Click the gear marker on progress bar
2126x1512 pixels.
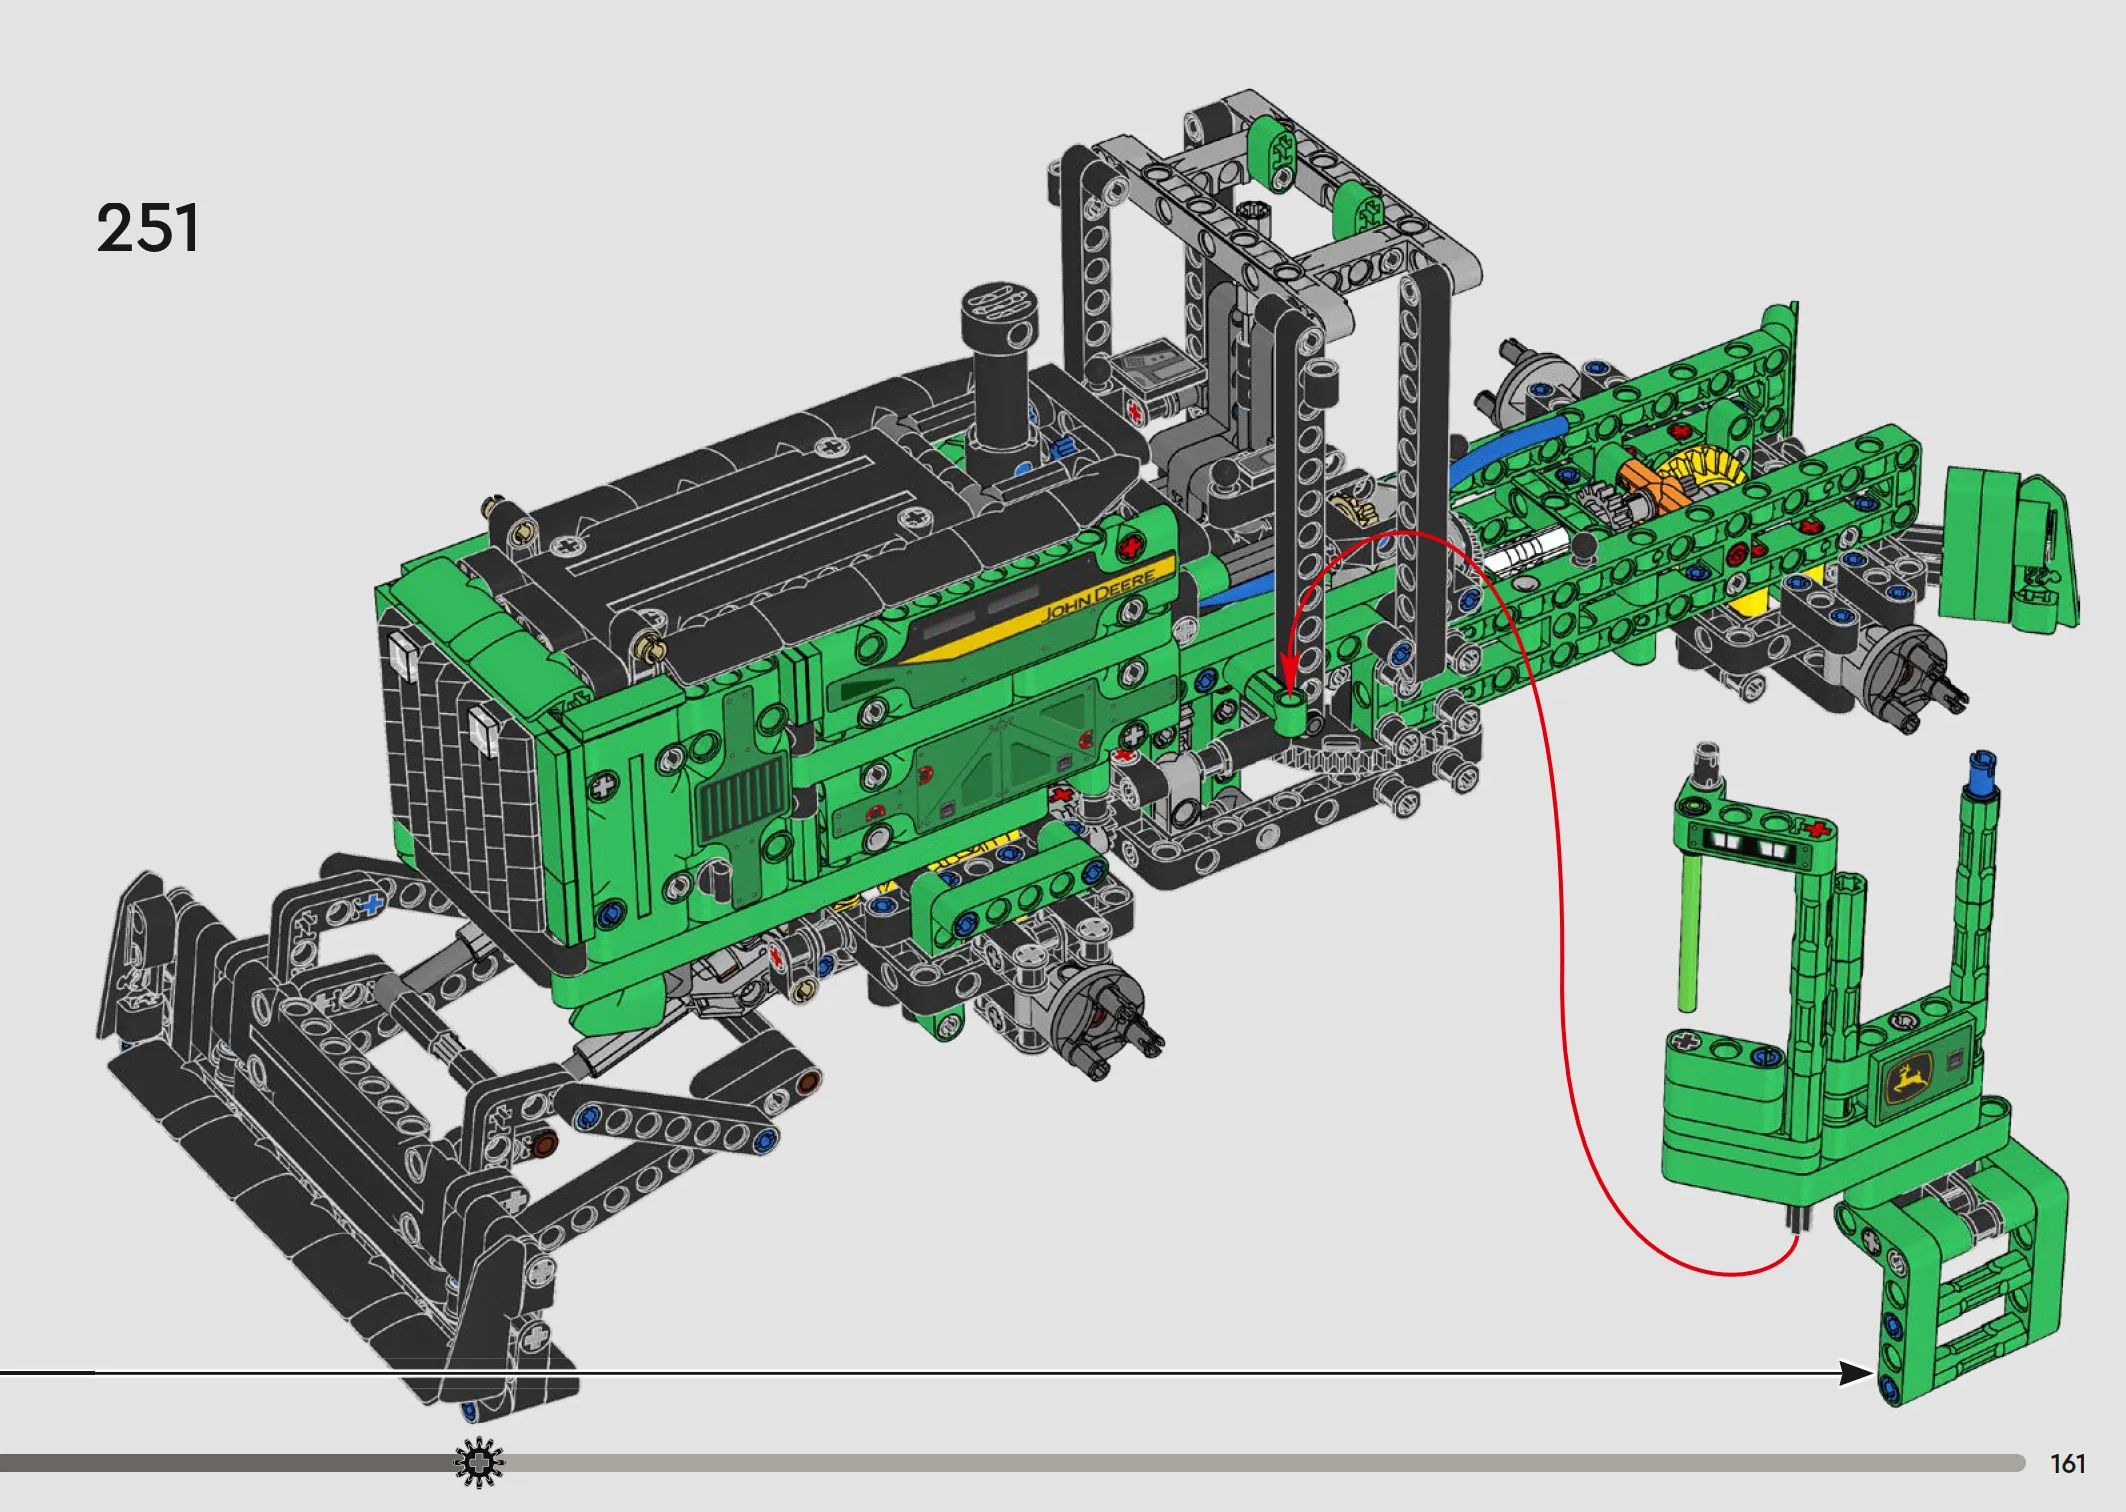coord(479,1463)
